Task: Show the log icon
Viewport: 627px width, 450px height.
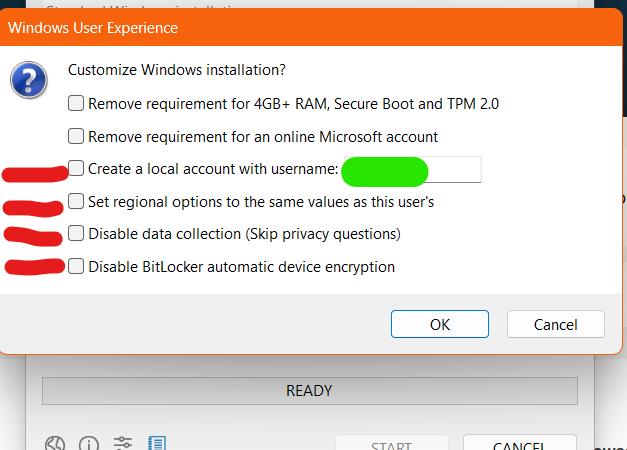Action: coord(156,444)
